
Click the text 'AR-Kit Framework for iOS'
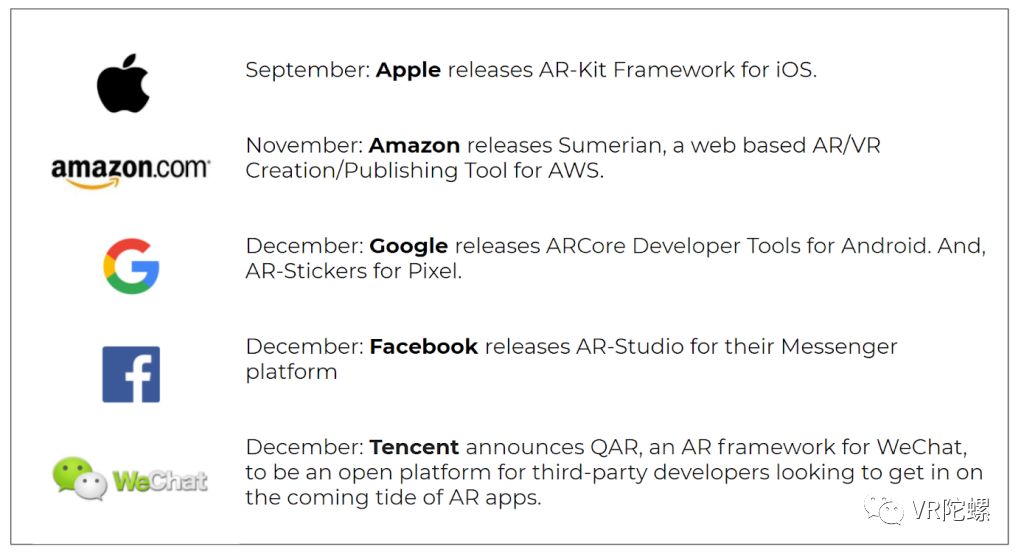(676, 70)
